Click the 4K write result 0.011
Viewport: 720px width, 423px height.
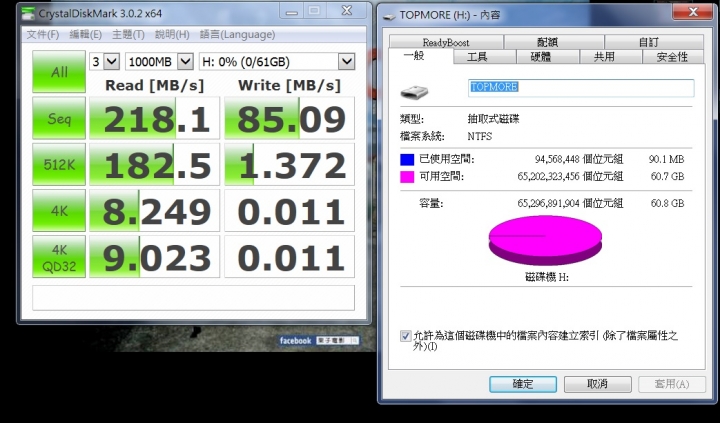[290, 211]
